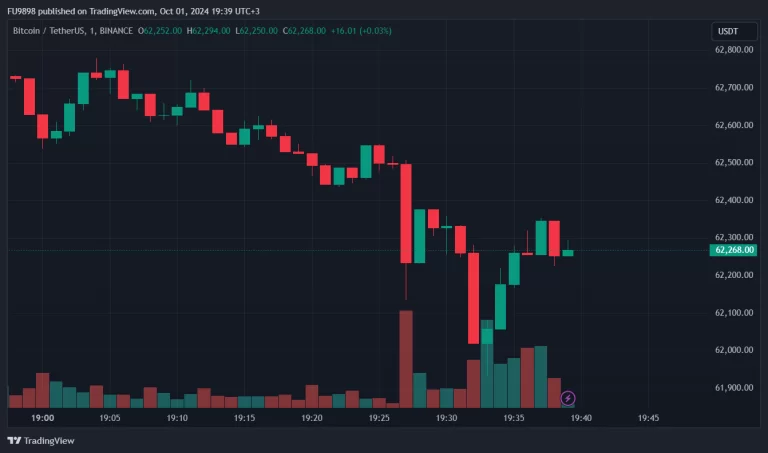Click the purple lightning bolt icon
Screen dimensions: 768x453
568,398
